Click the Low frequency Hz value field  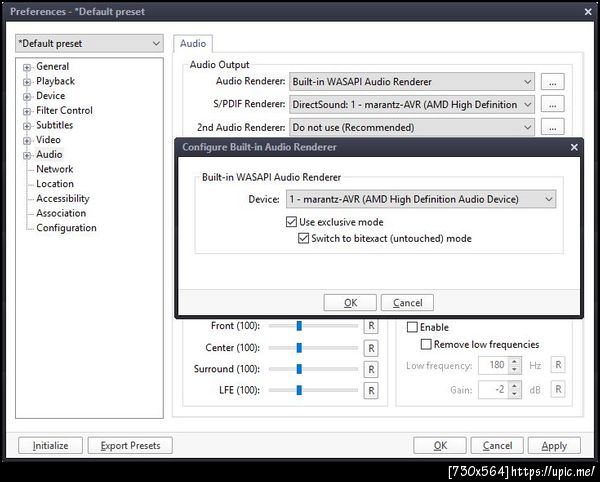494,365
